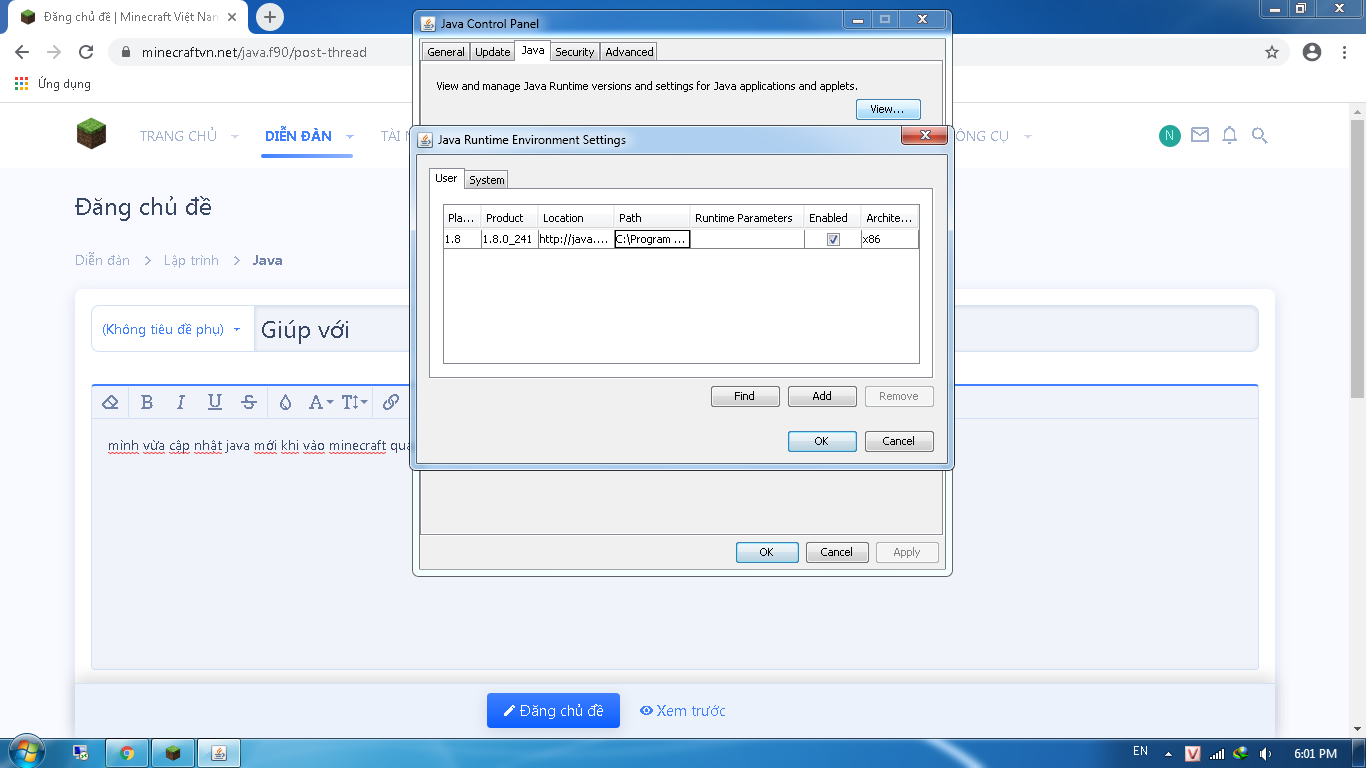The height and width of the screenshot is (768, 1366).
Task: Open the inbox envelope icon
Action: [x=1200, y=135]
